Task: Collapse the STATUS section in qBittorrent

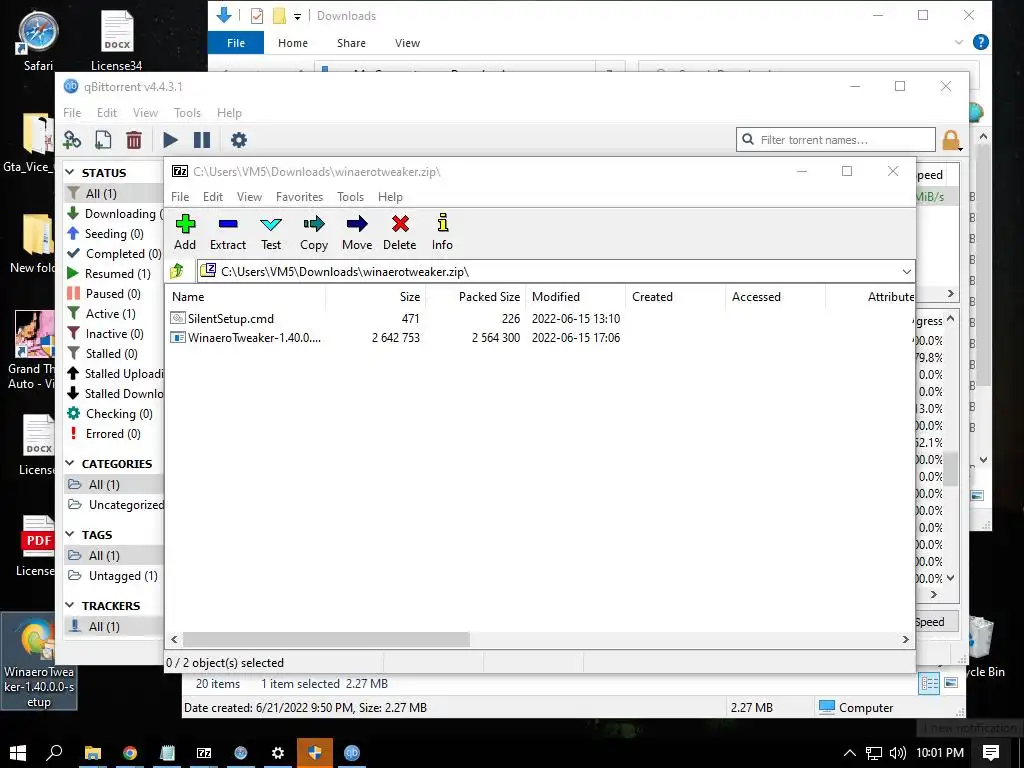Action: [70, 172]
